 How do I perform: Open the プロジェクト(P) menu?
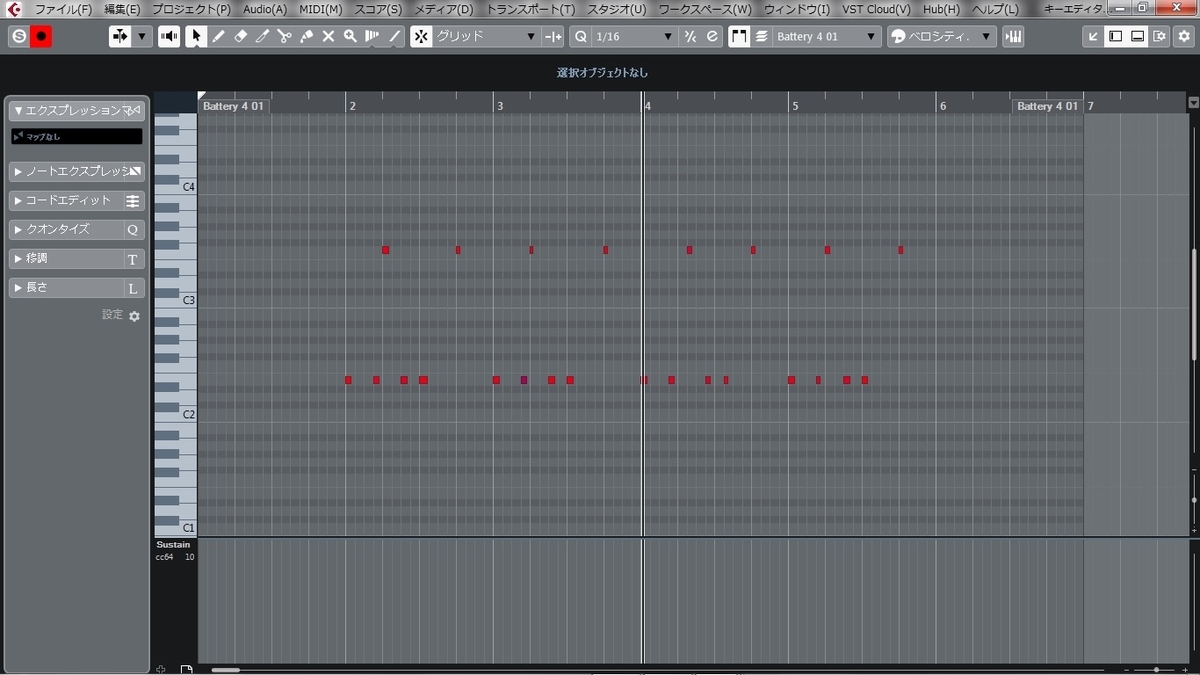tap(190, 9)
